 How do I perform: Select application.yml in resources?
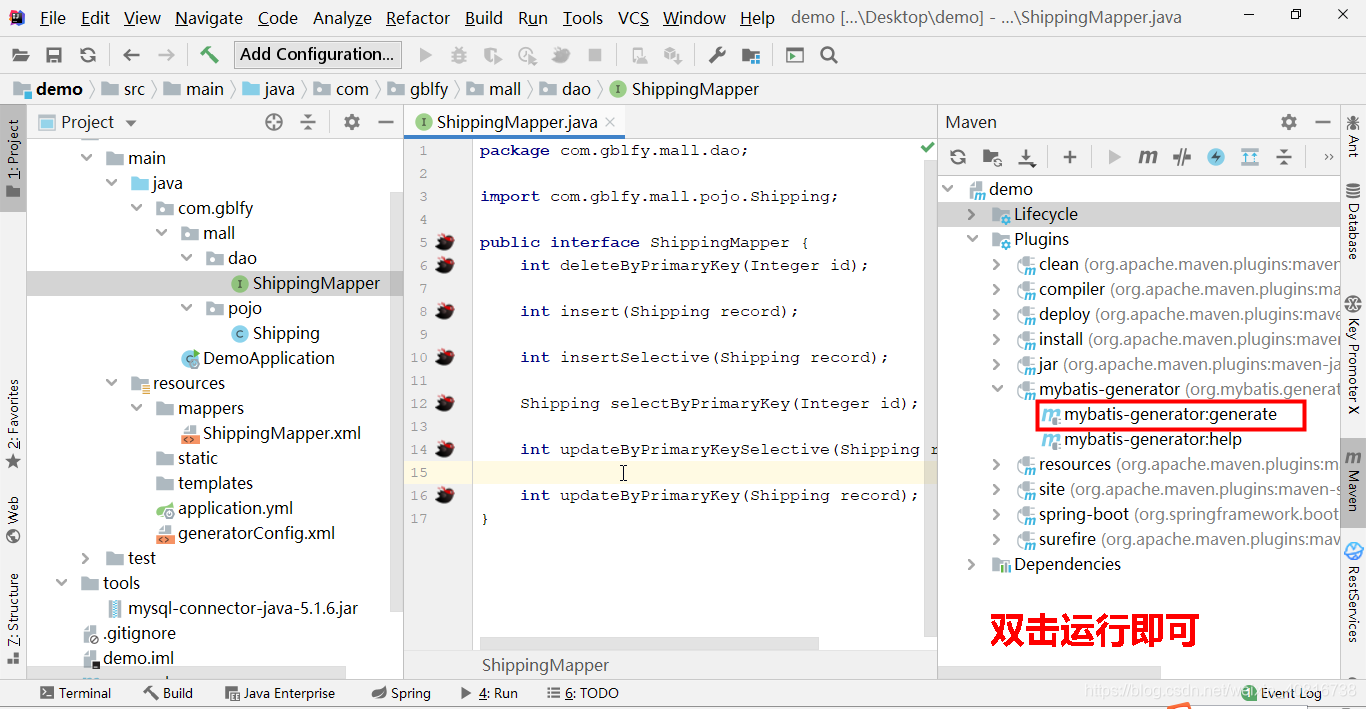(235, 508)
